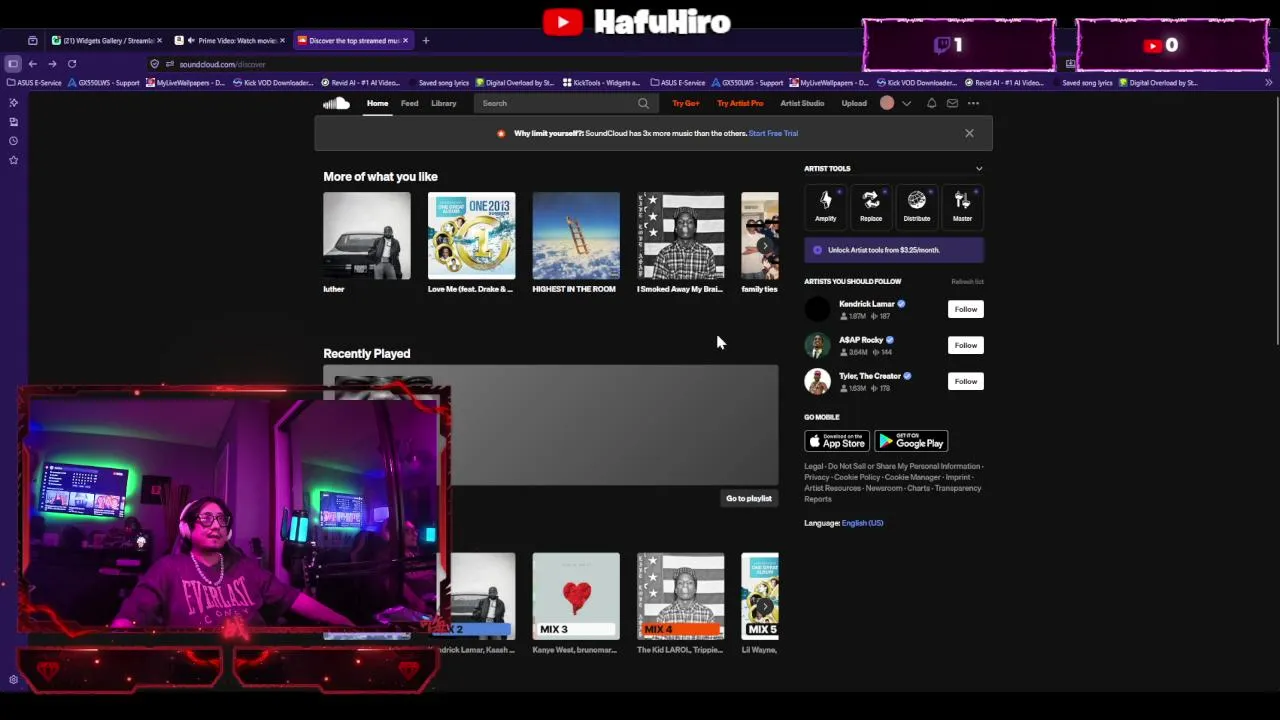This screenshot has height=720, width=1280.
Task: Click the Newsroom footer link
Action: pyautogui.click(x=884, y=488)
